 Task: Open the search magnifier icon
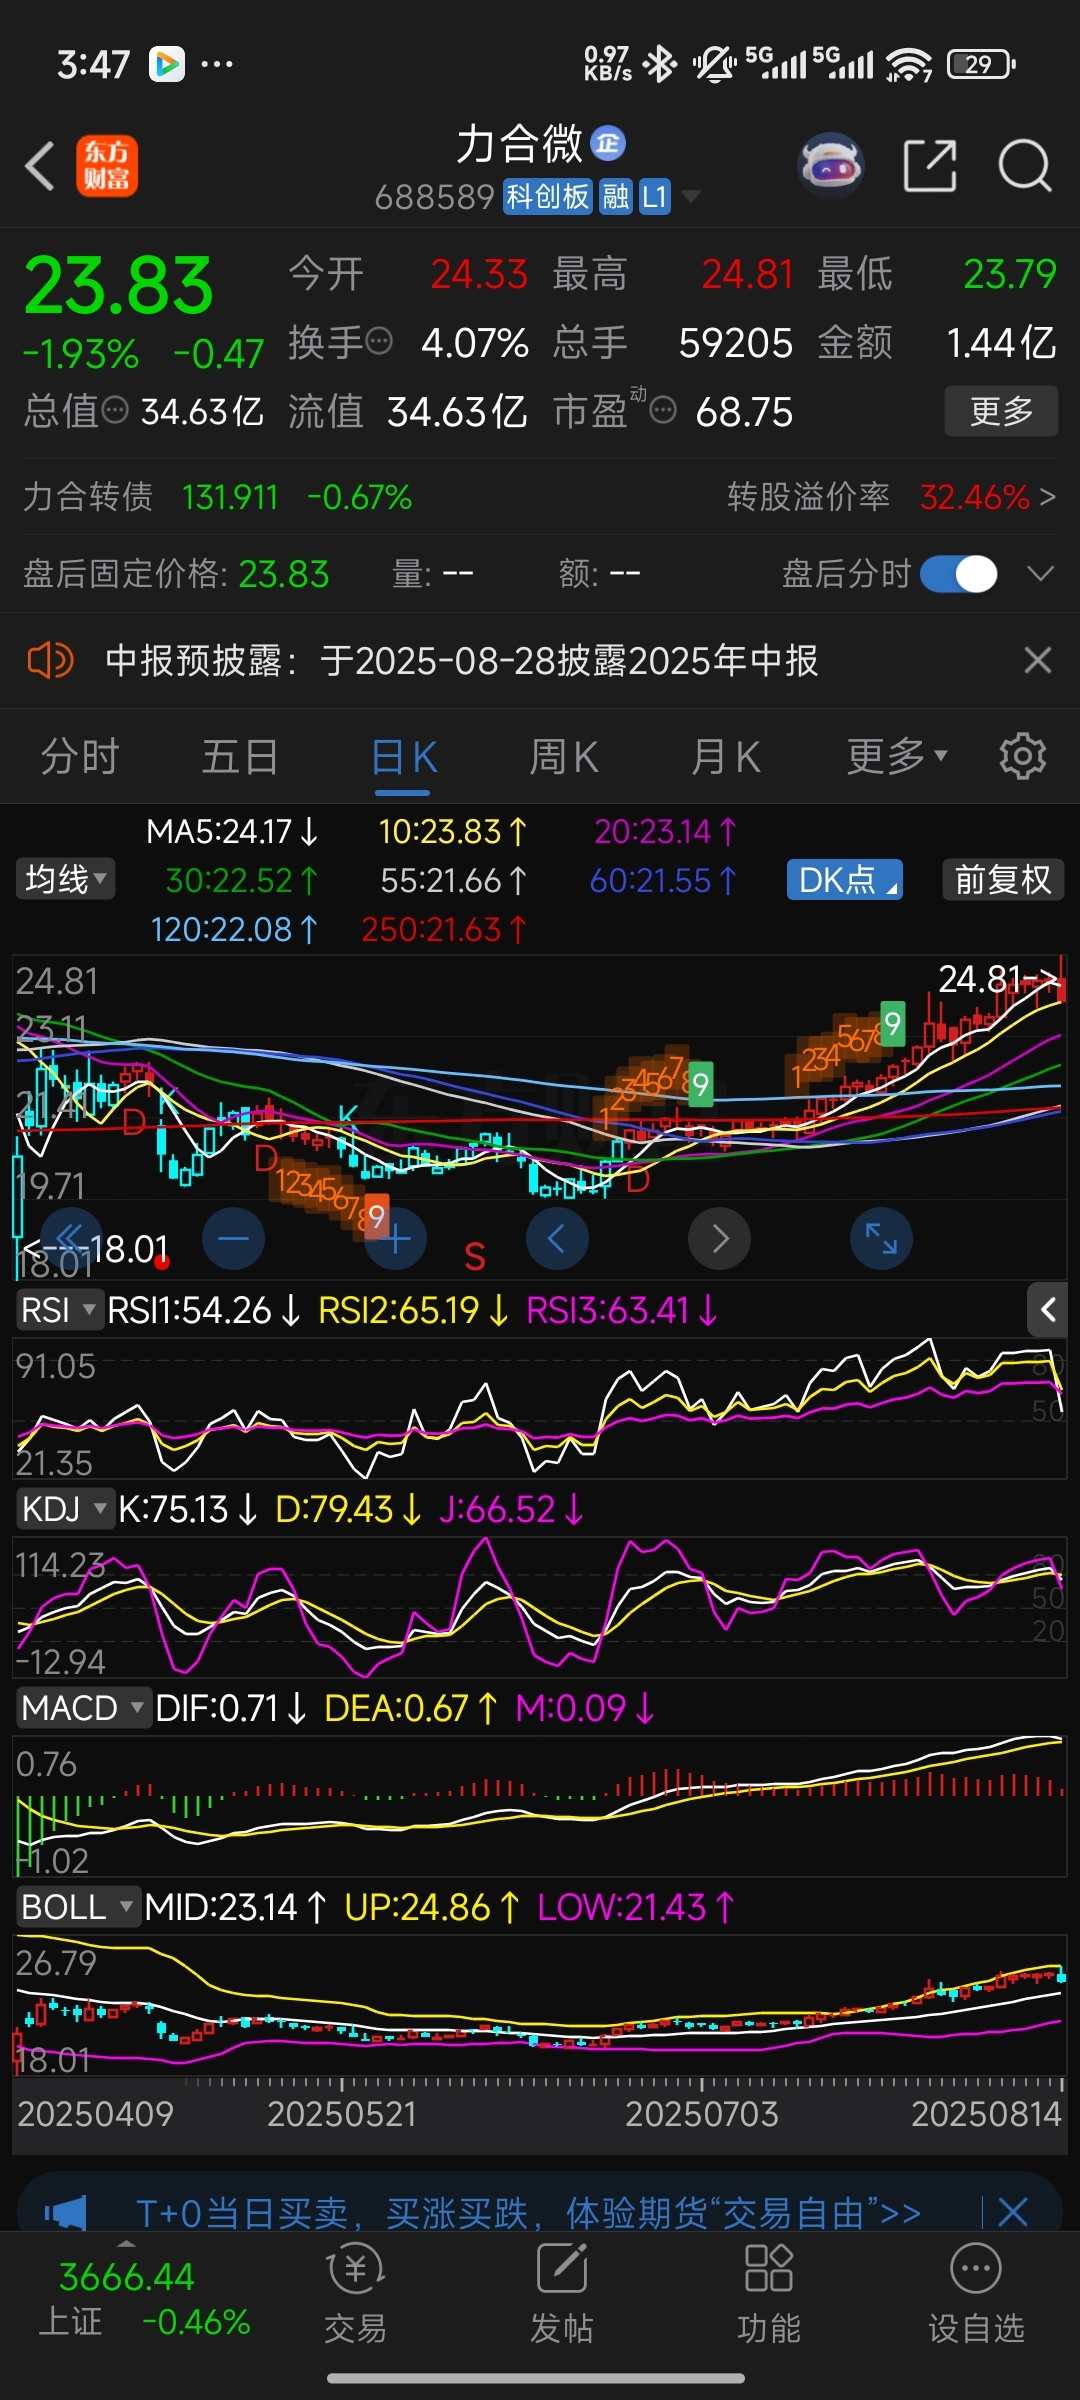point(1025,165)
